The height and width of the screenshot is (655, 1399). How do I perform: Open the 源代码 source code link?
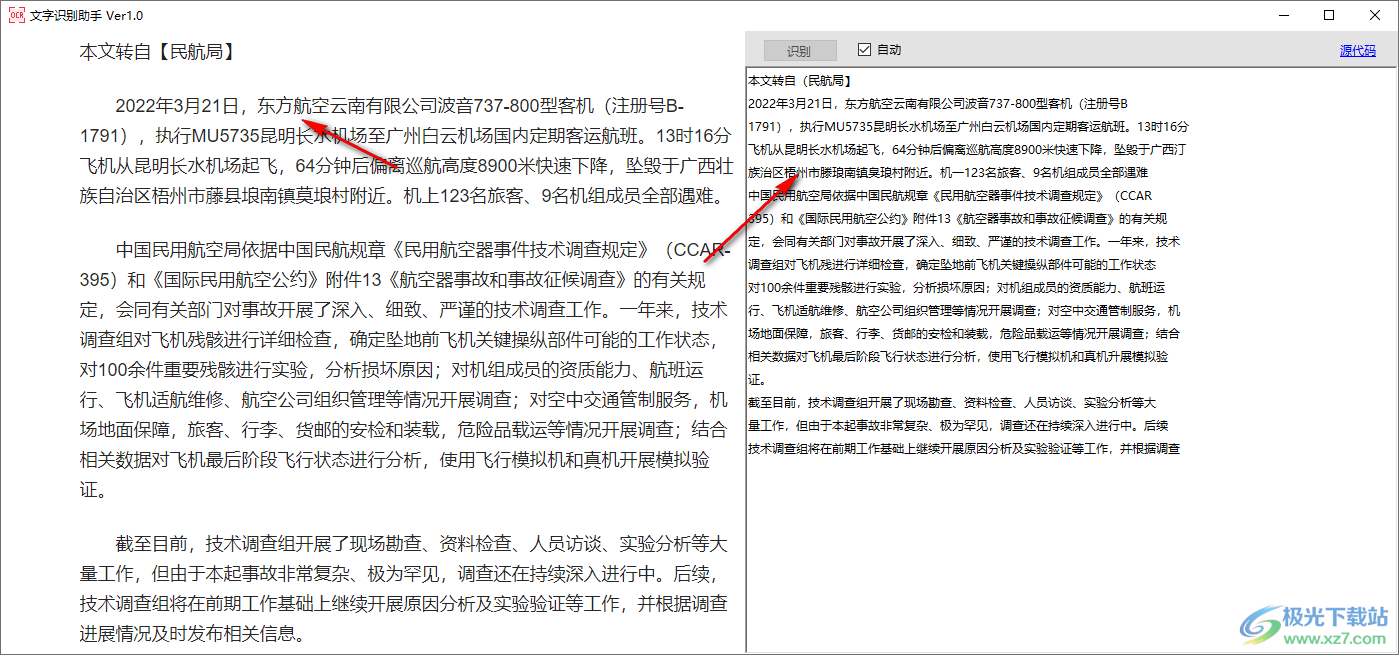[x=1358, y=50]
